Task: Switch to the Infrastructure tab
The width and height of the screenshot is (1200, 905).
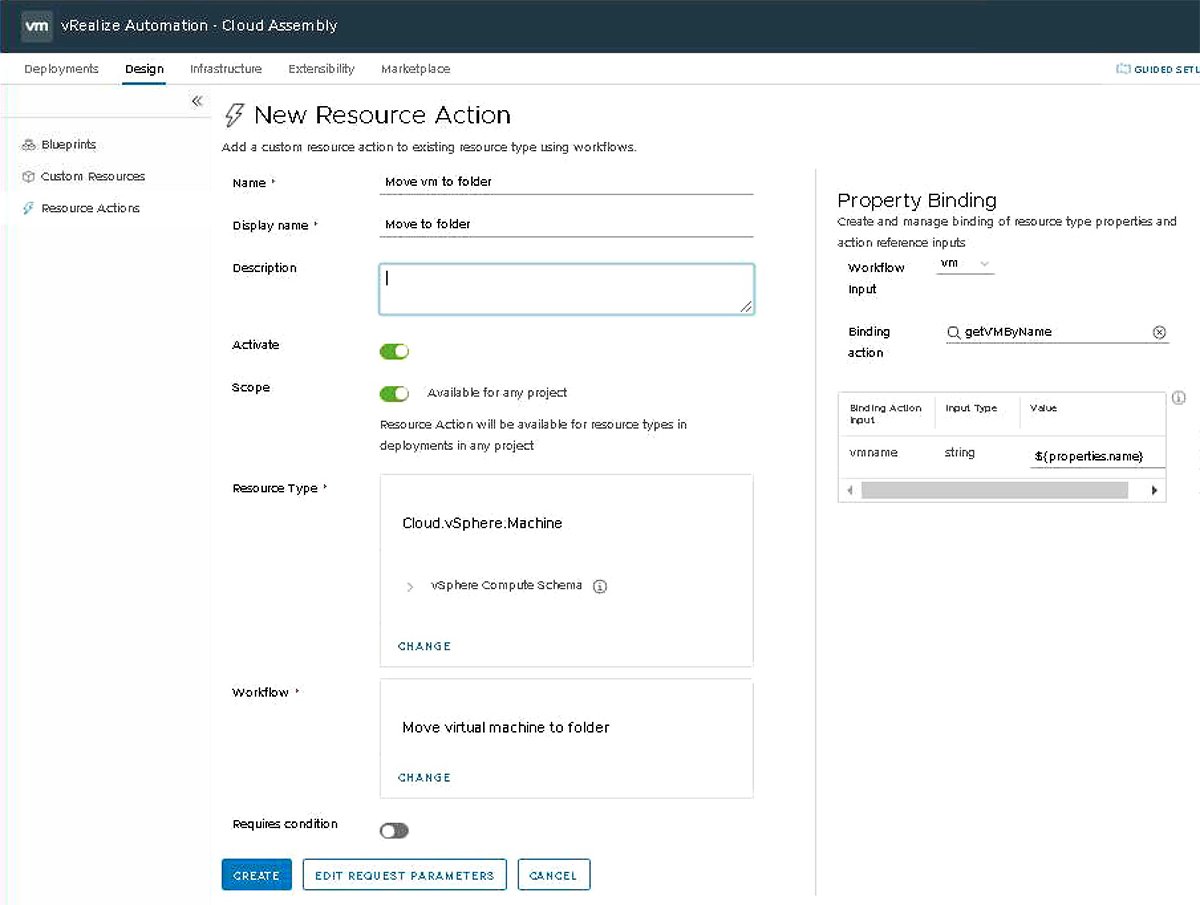Action: [225, 68]
